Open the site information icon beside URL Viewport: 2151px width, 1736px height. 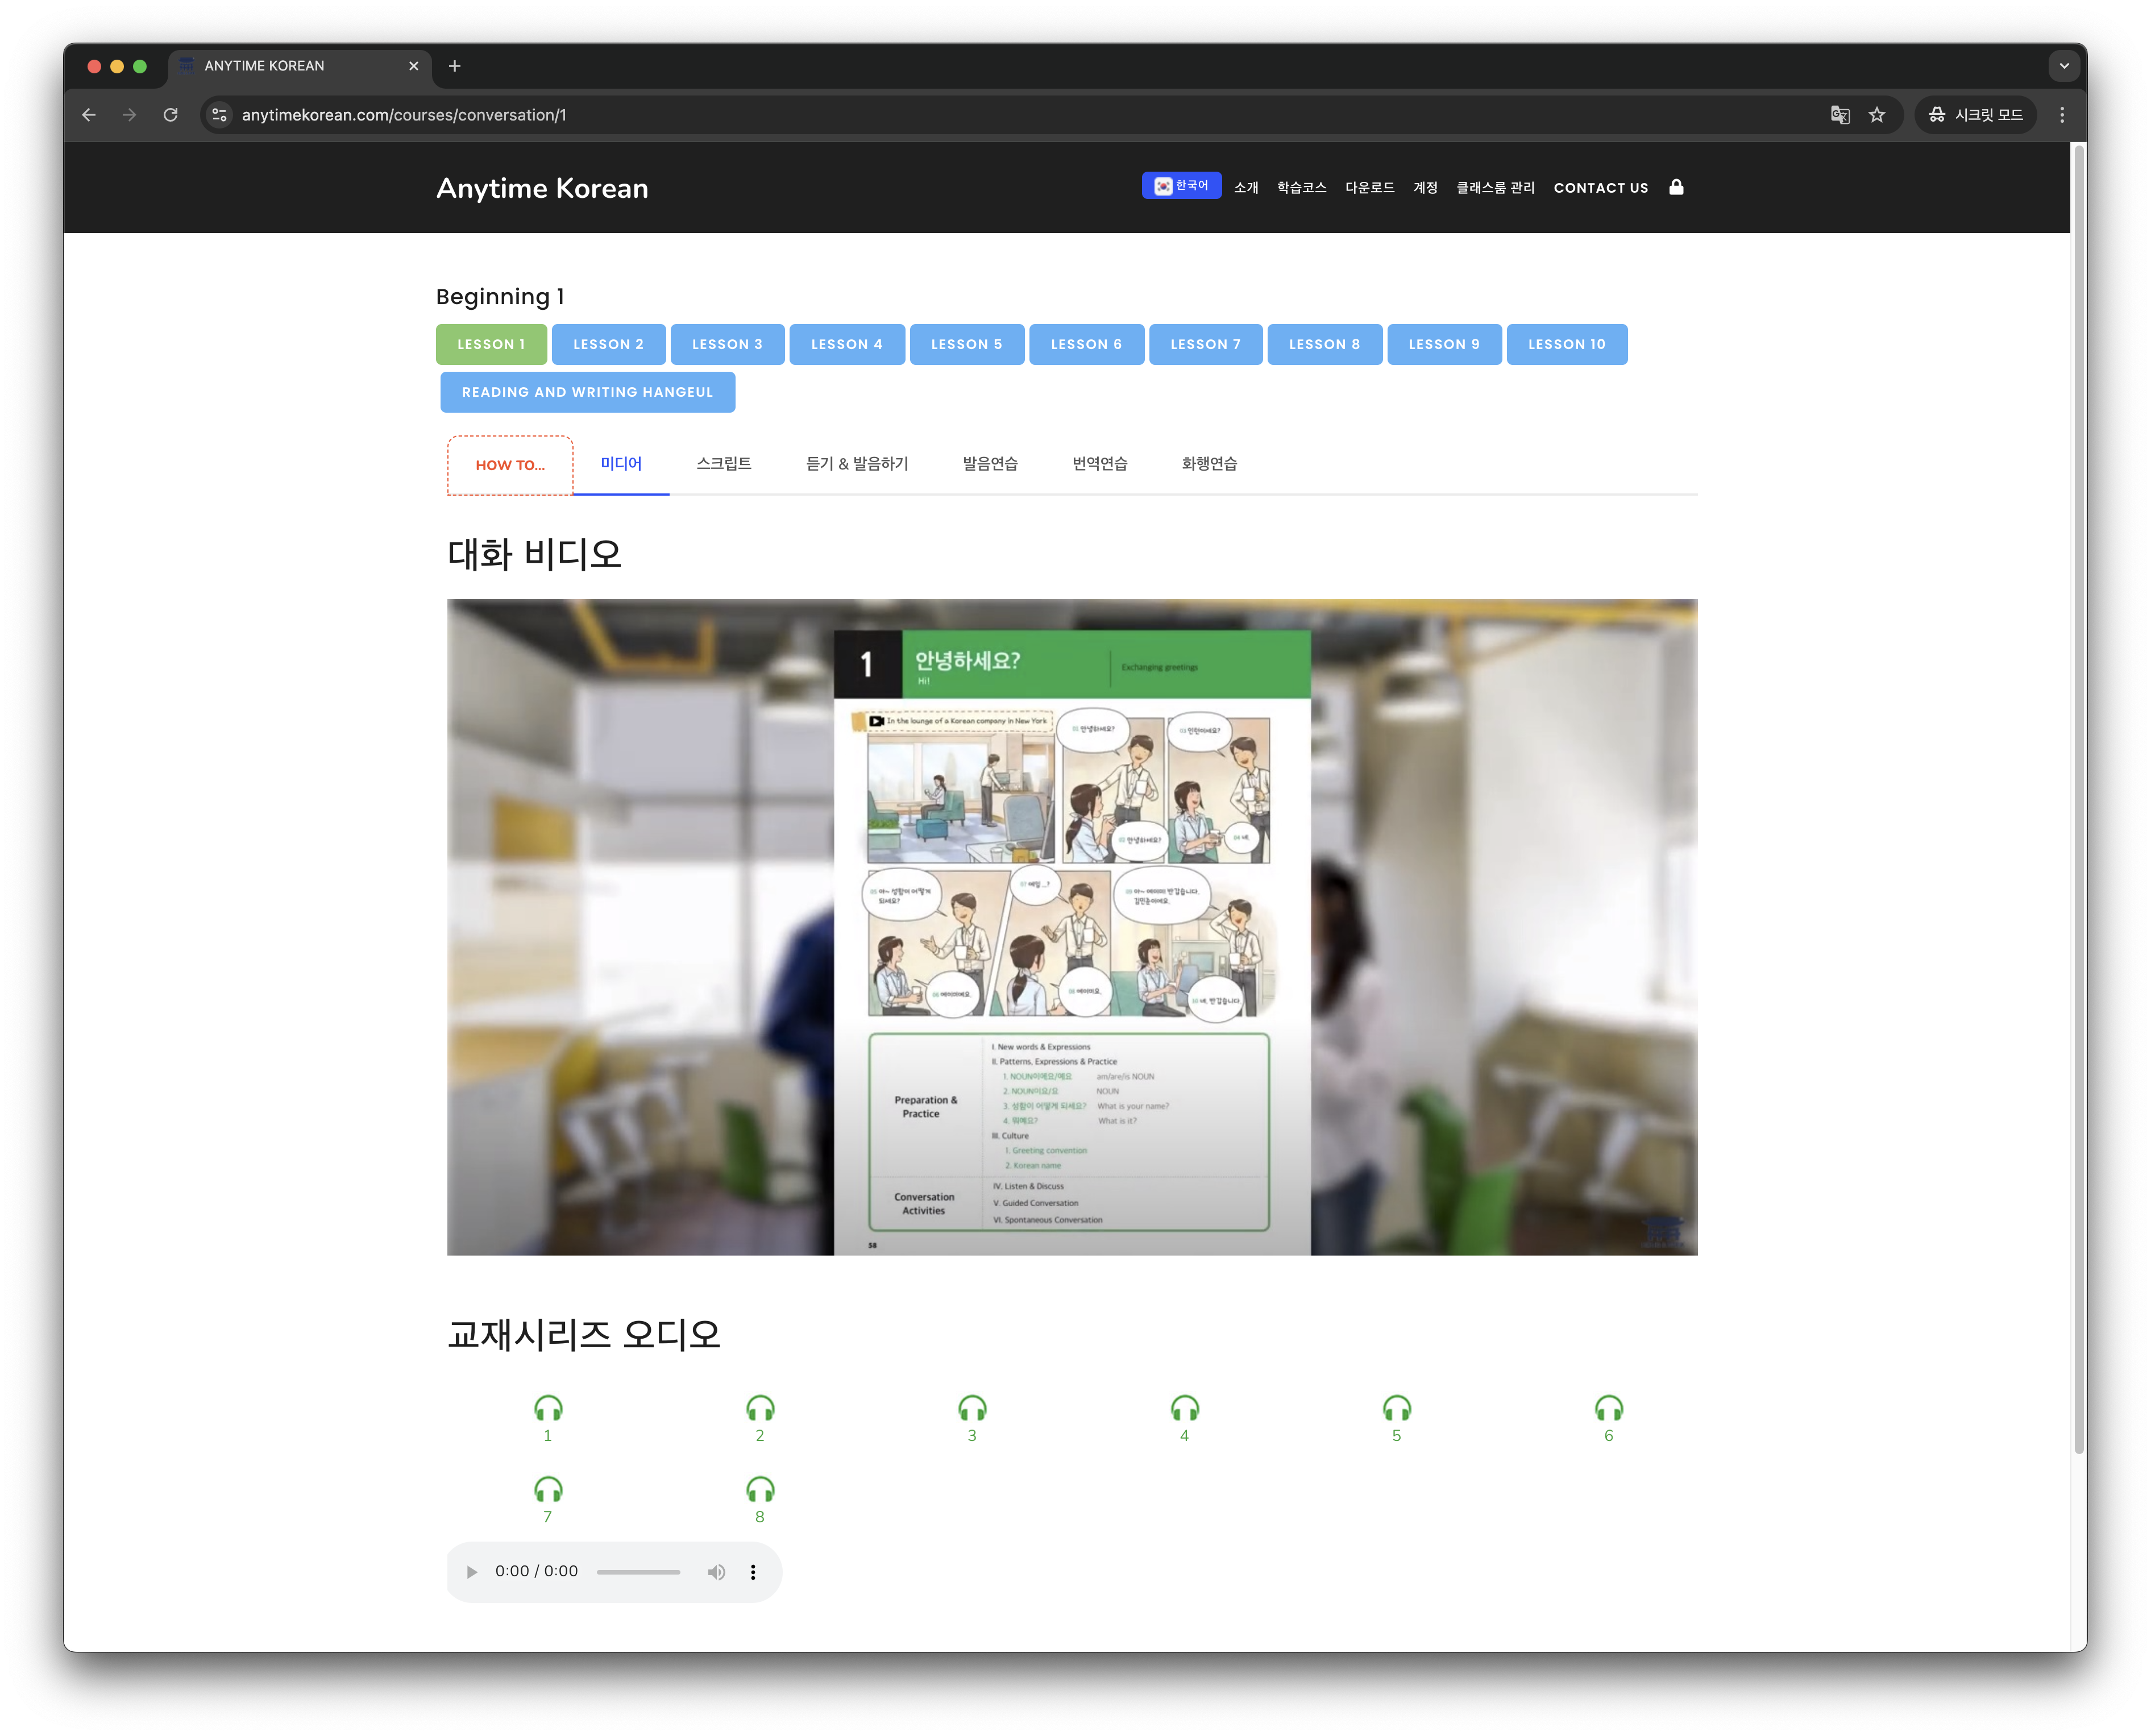coord(220,115)
